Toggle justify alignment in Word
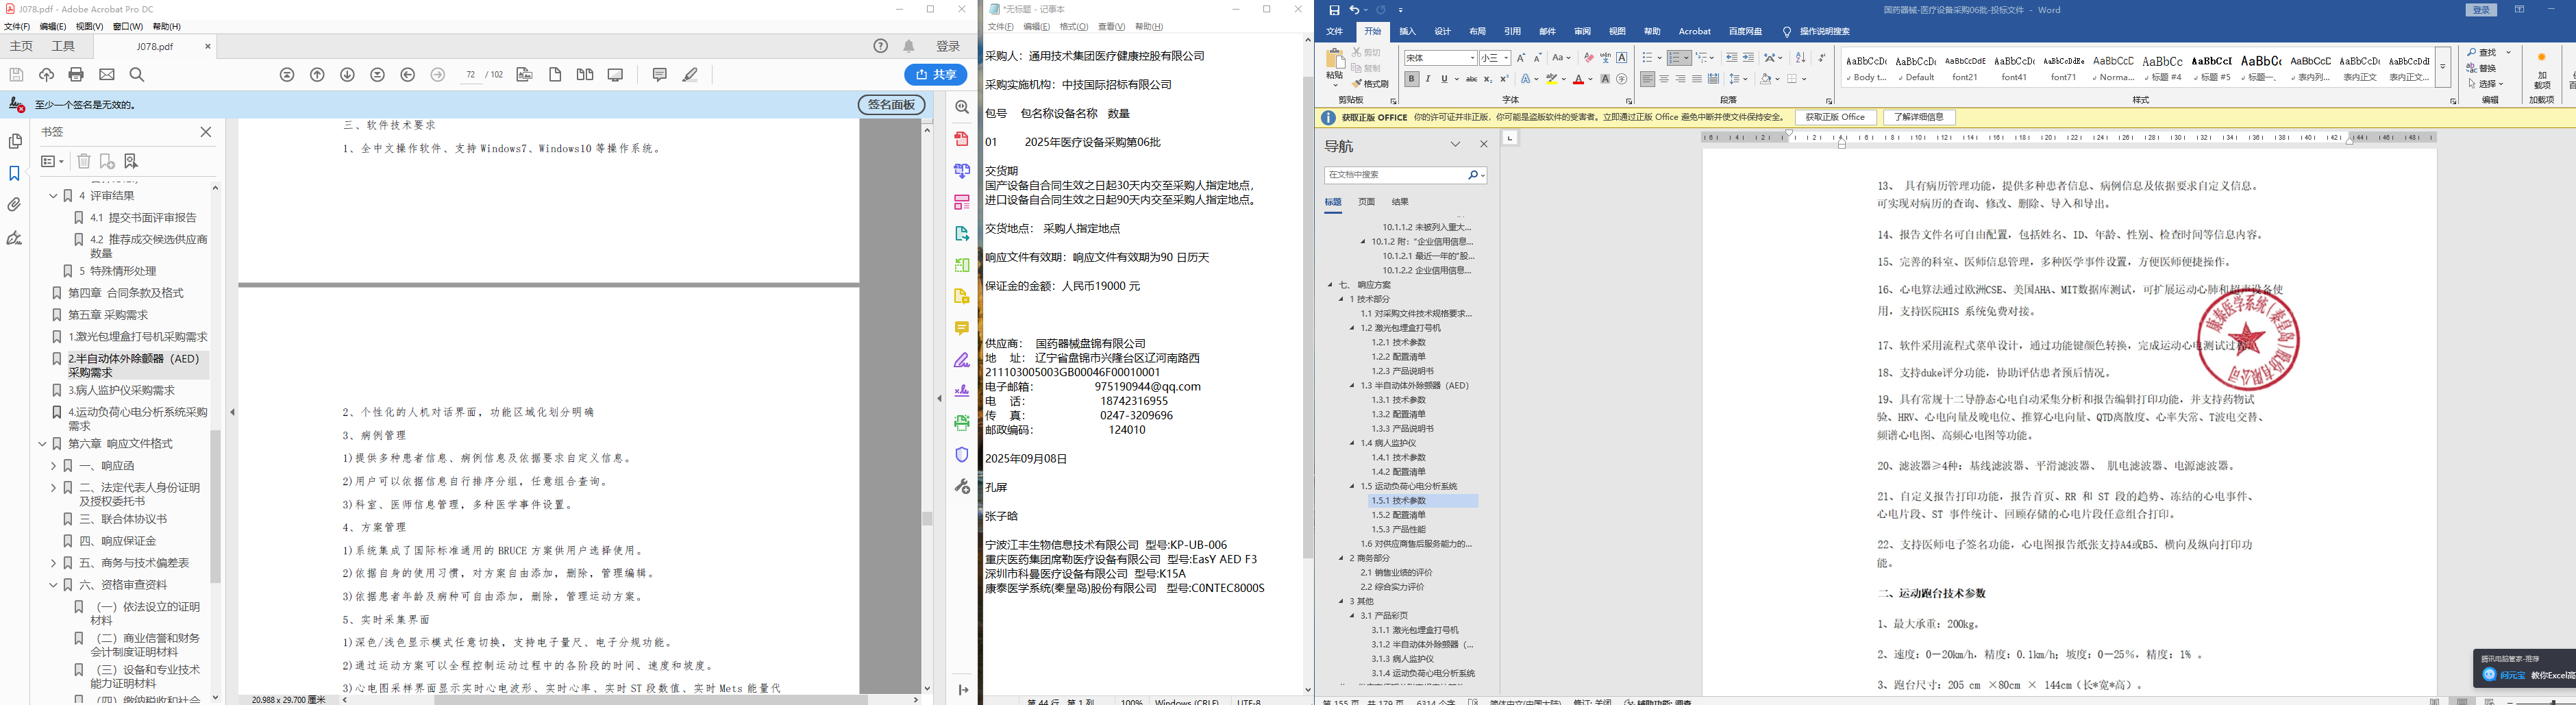This screenshot has width=2576, height=705. 1697,79
